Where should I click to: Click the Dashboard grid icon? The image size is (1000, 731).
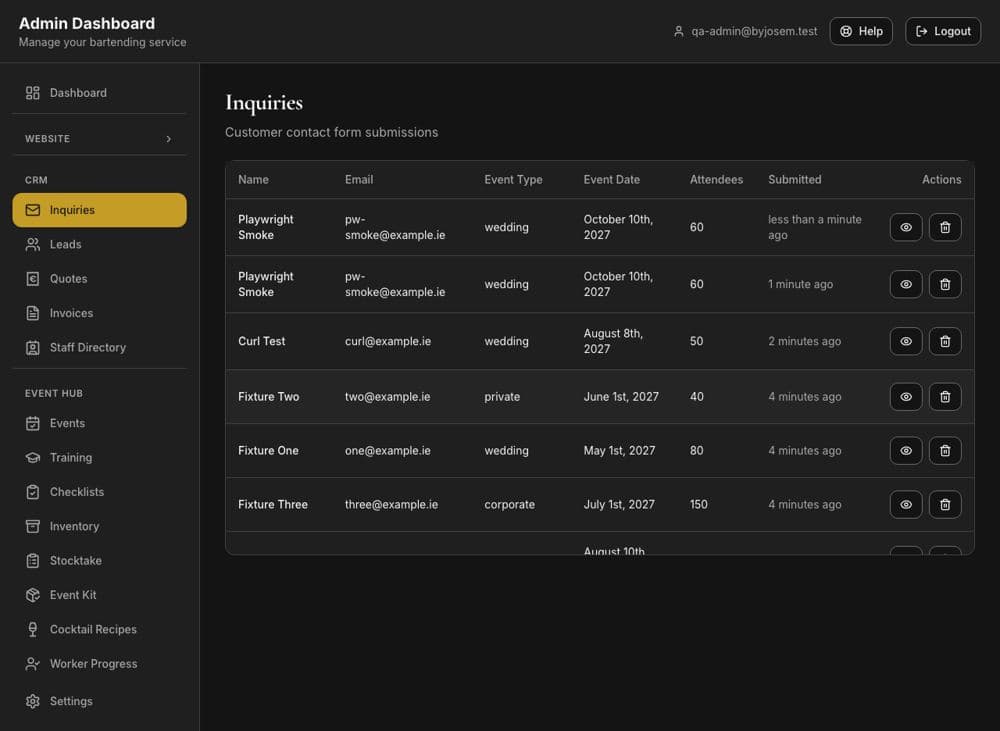(x=33, y=93)
